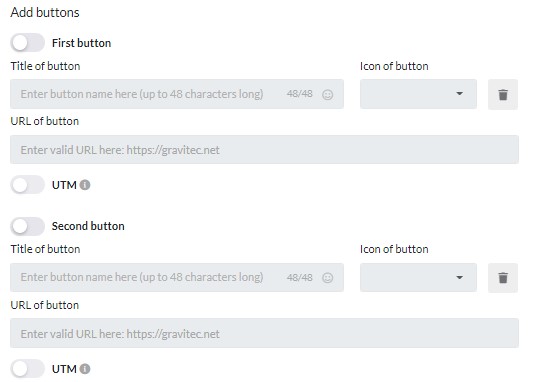The width and height of the screenshot is (549, 382).
Task: Turn on UTM for first button
Action: pos(27,185)
